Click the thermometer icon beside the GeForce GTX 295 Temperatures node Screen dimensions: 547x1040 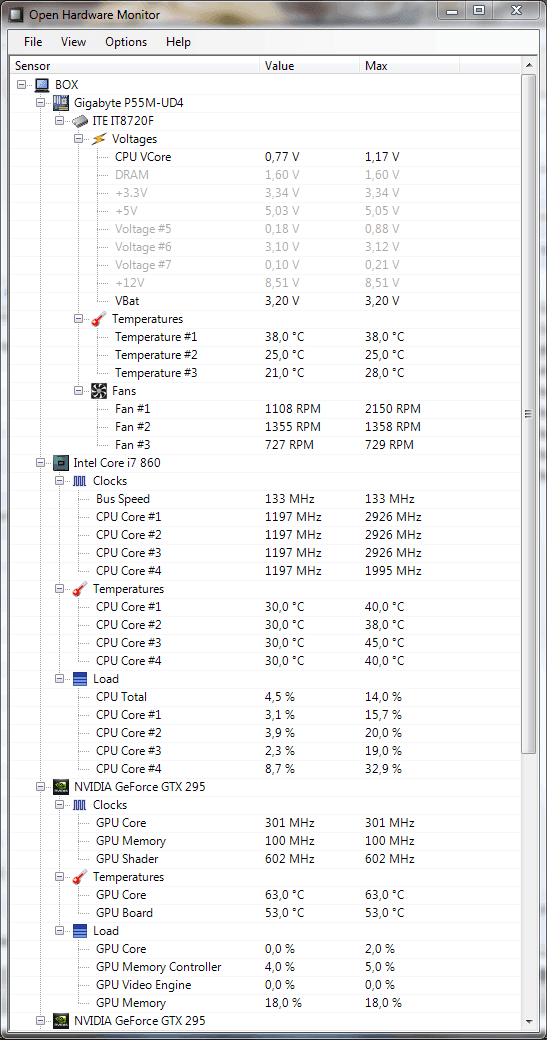[x=80, y=877]
